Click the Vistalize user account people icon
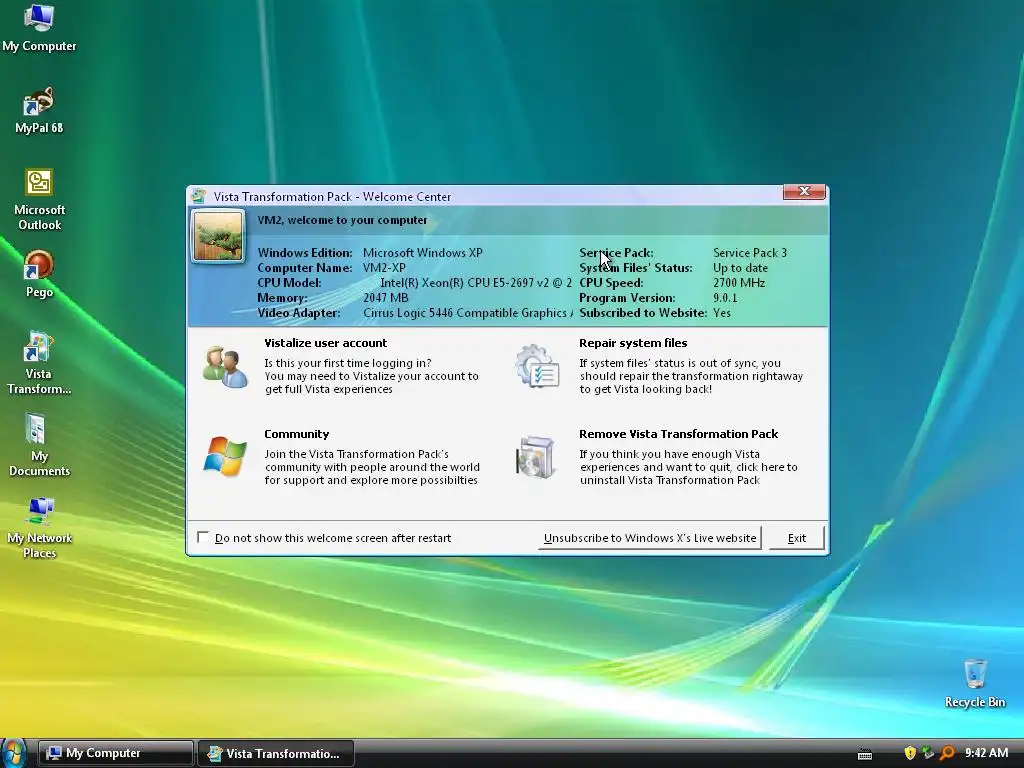This screenshot has height=768, width=1024. 225,367
